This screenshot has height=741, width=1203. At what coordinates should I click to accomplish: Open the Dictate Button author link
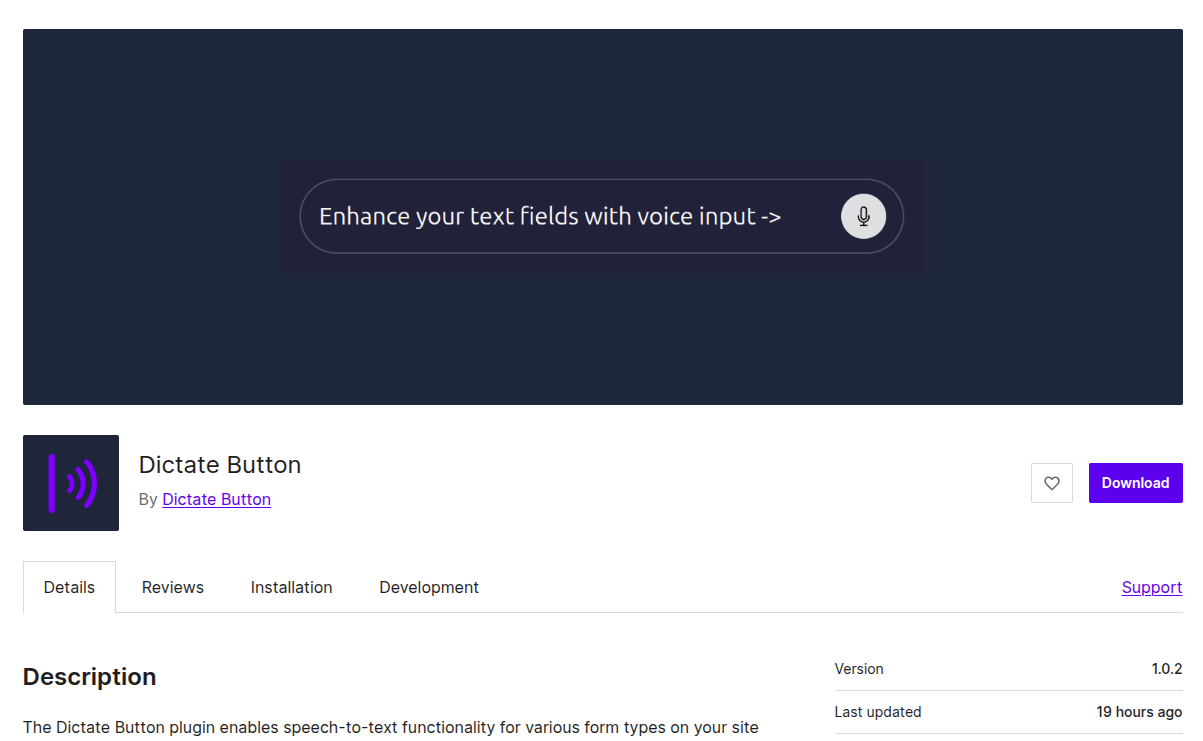[x=216, y=499]
